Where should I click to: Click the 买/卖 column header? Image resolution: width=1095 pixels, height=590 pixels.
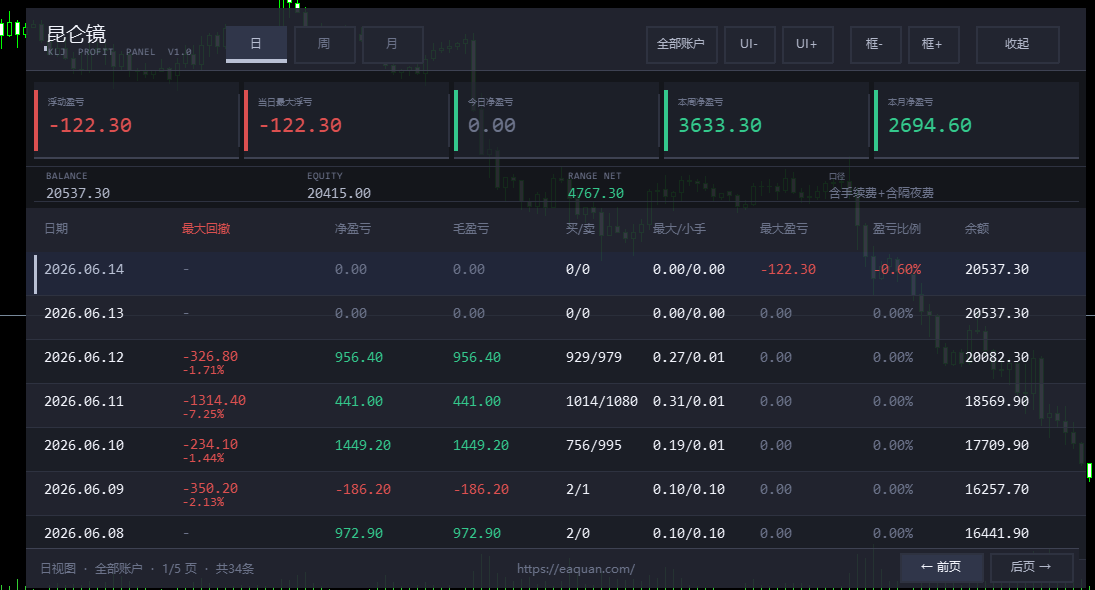[580, 229]
